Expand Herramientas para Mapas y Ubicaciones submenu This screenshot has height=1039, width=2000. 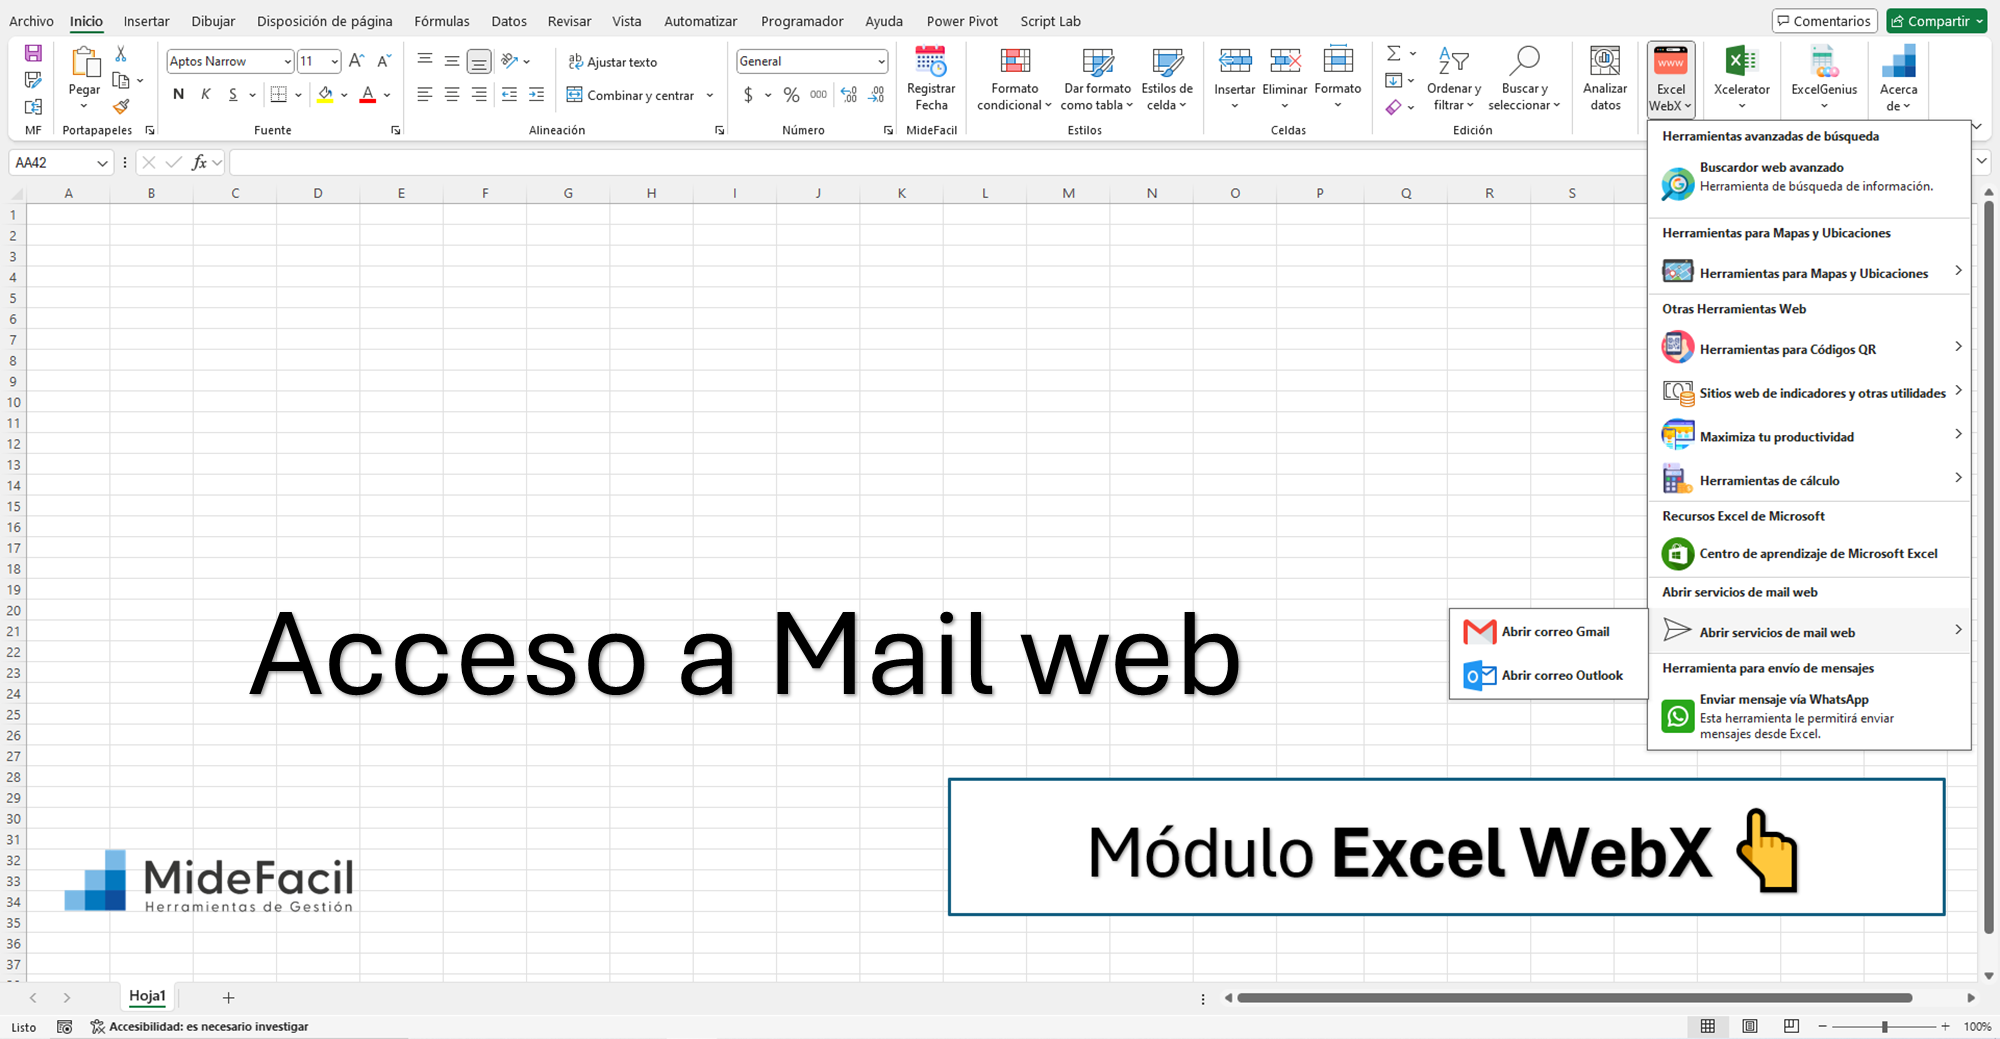point(1809,273)
